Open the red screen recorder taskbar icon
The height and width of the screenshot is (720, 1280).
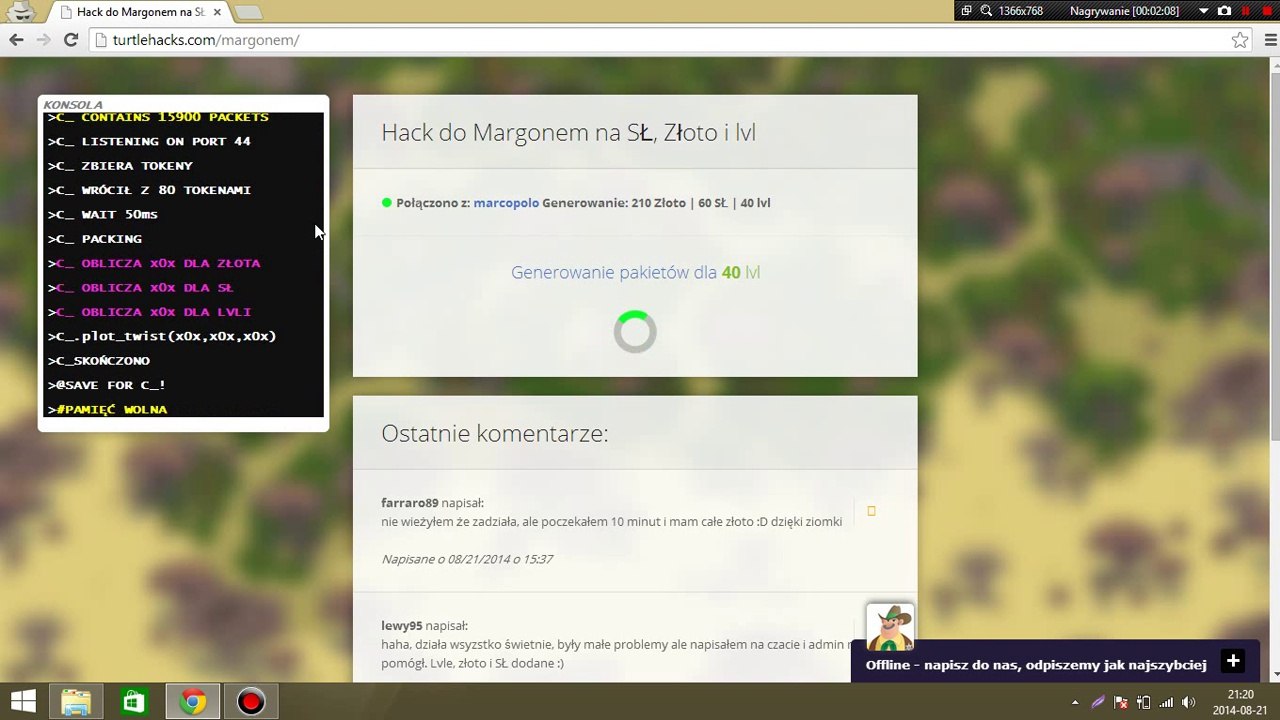(251, 701)
